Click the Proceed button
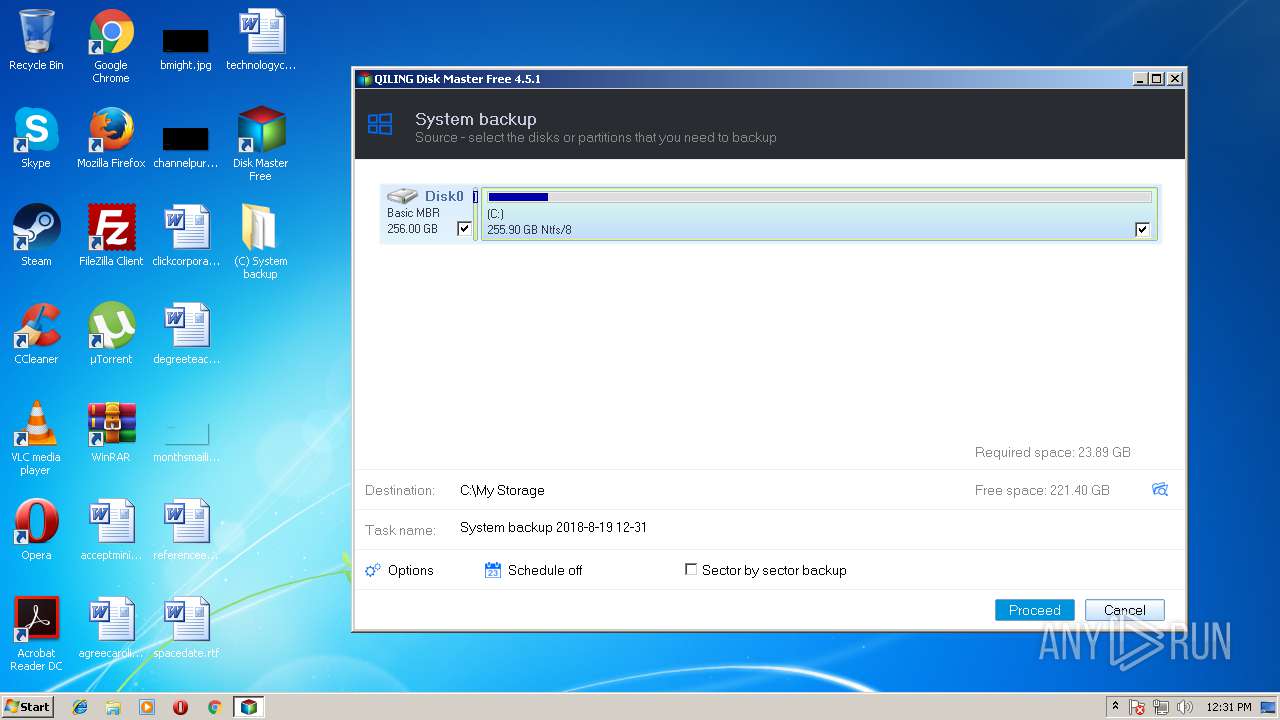1280x720 pixels. (x=1035, y=610)
